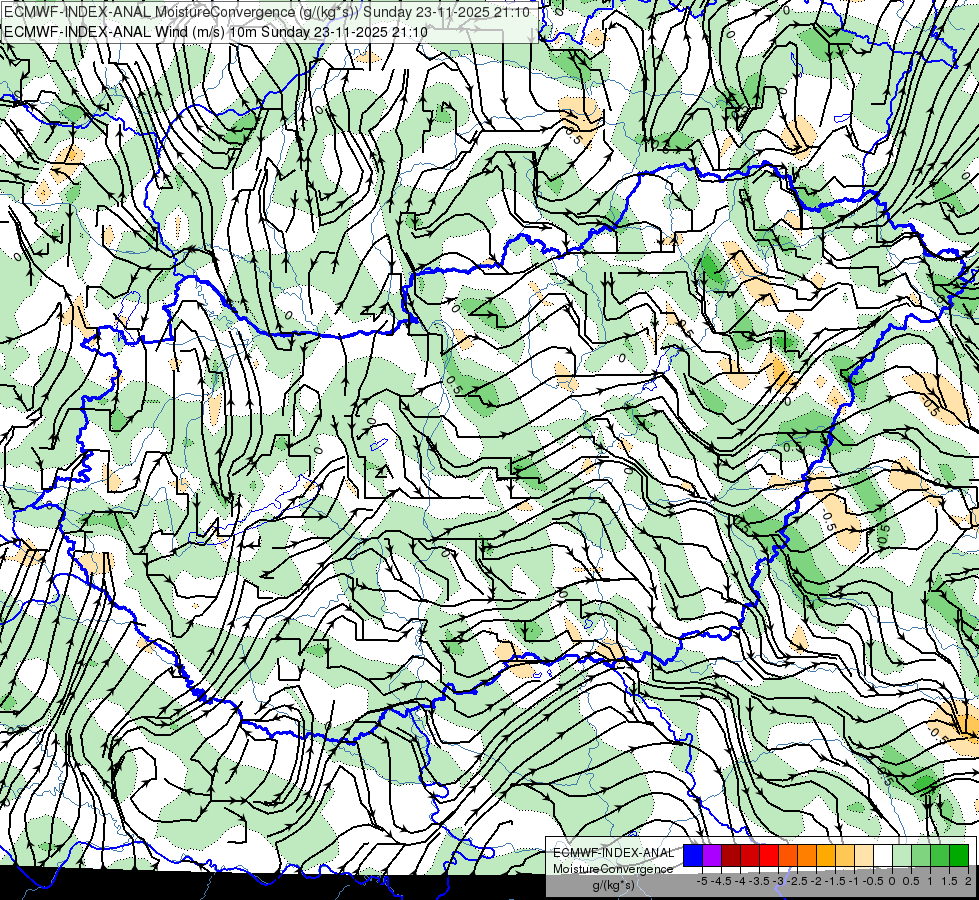Click the white legend swatch
The width and height of the screenshot is (979, 900).
pyautogui.click(x=883, y=856)
